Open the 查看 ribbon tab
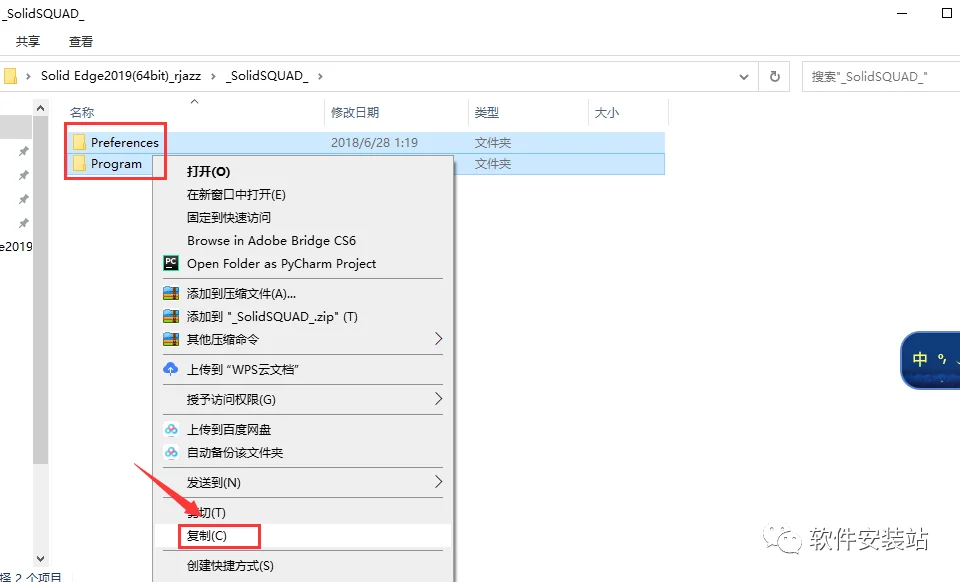960x582 pixels. pyautogui.click(x=80, y=41)
